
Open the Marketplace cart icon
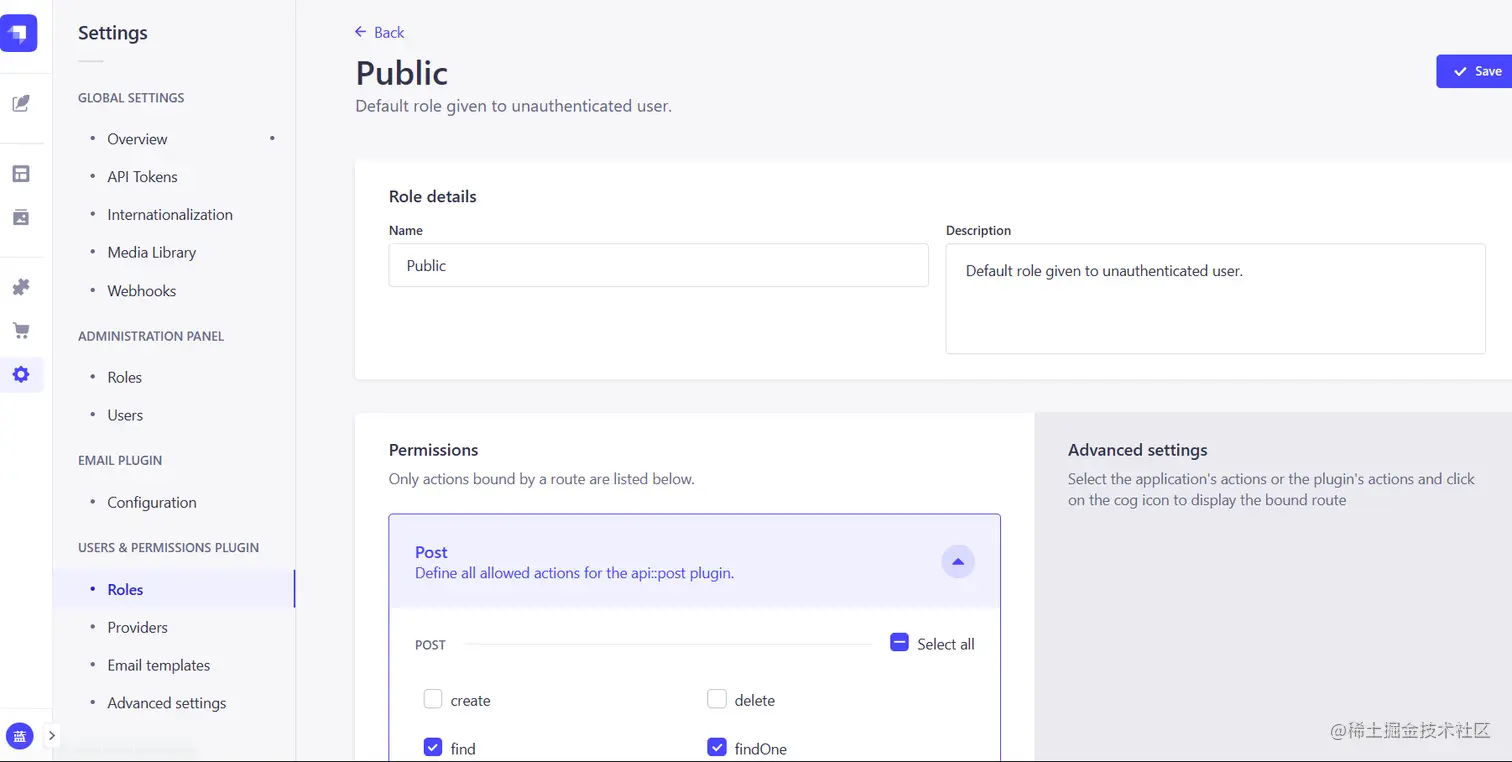[20, 330]
